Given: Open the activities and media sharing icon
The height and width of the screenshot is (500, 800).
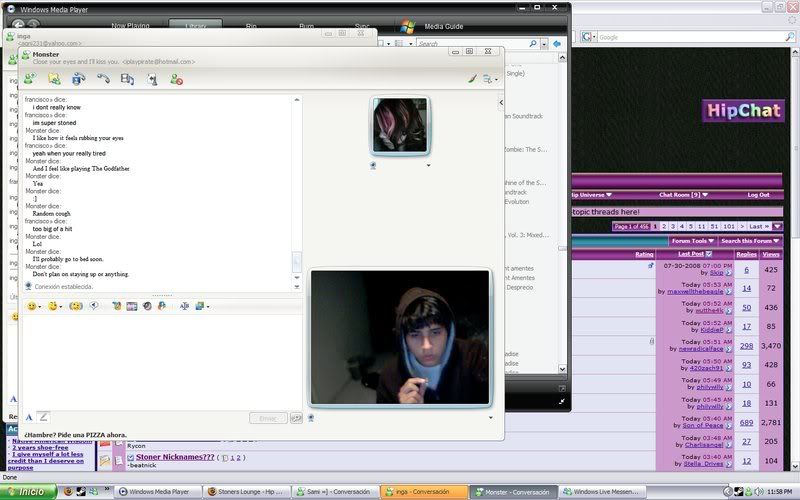Looking at the screenshot, I should coord(127,79).
